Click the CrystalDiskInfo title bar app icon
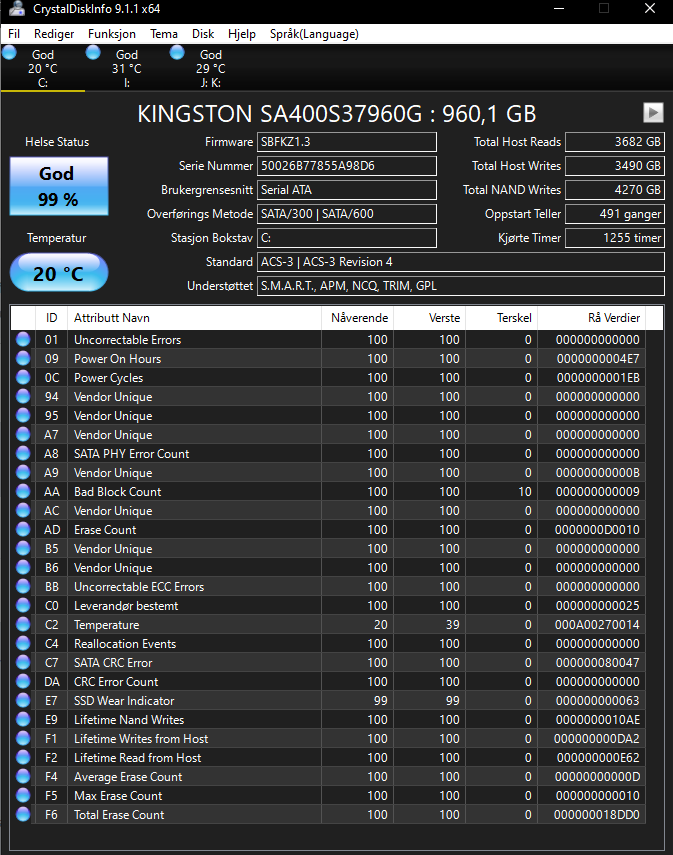673x855 pixels. (16, 9)
